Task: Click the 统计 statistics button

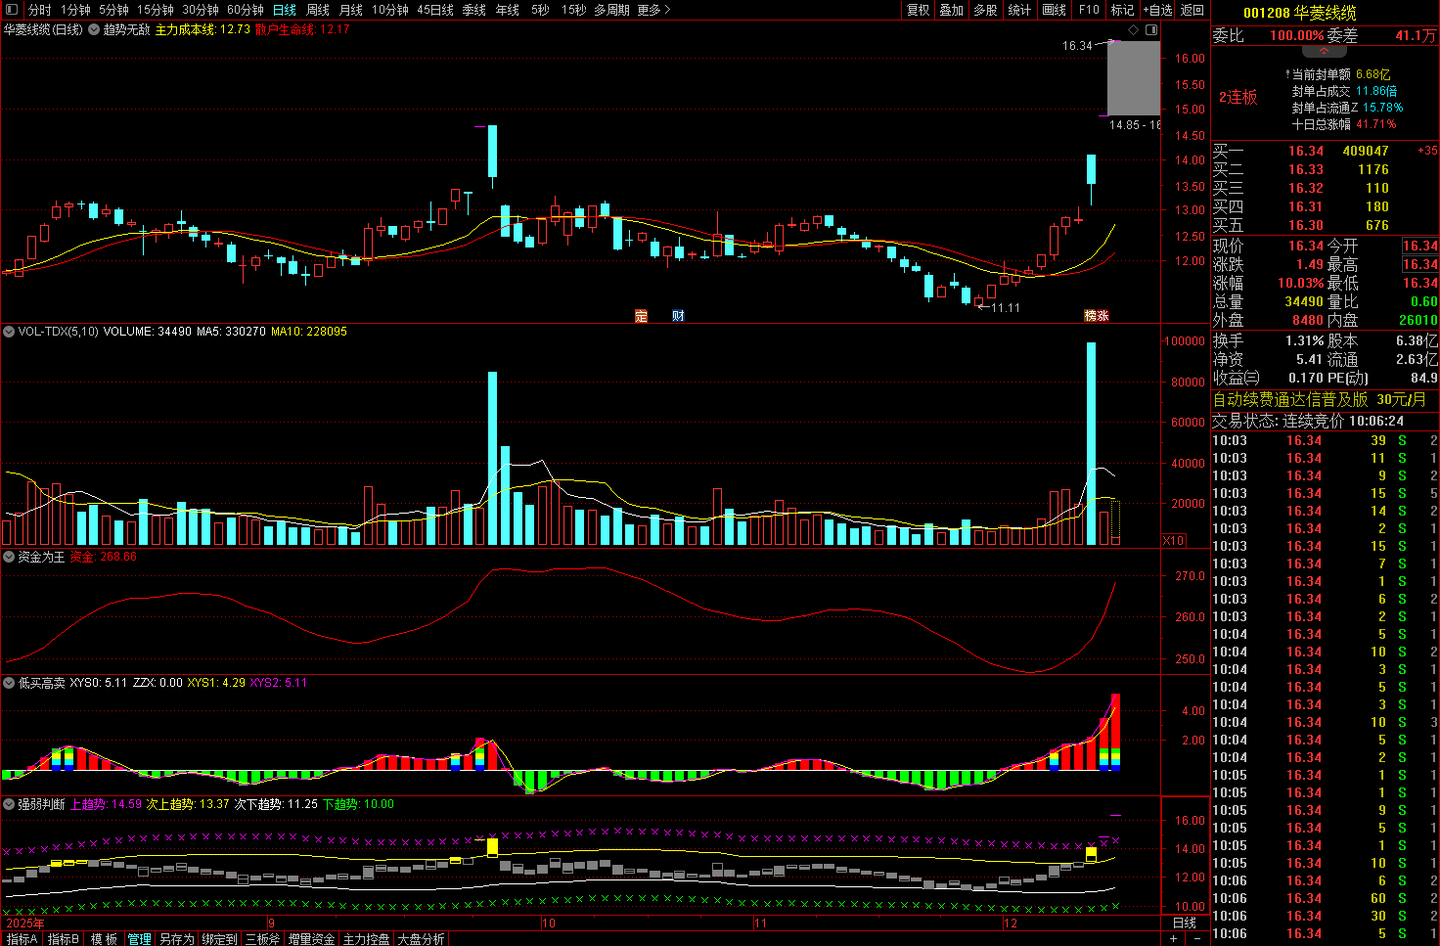Action: point(1019,10)
